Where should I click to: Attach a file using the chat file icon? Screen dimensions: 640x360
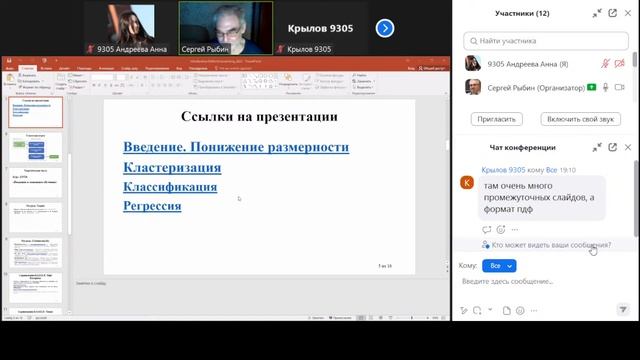[507, 311]
